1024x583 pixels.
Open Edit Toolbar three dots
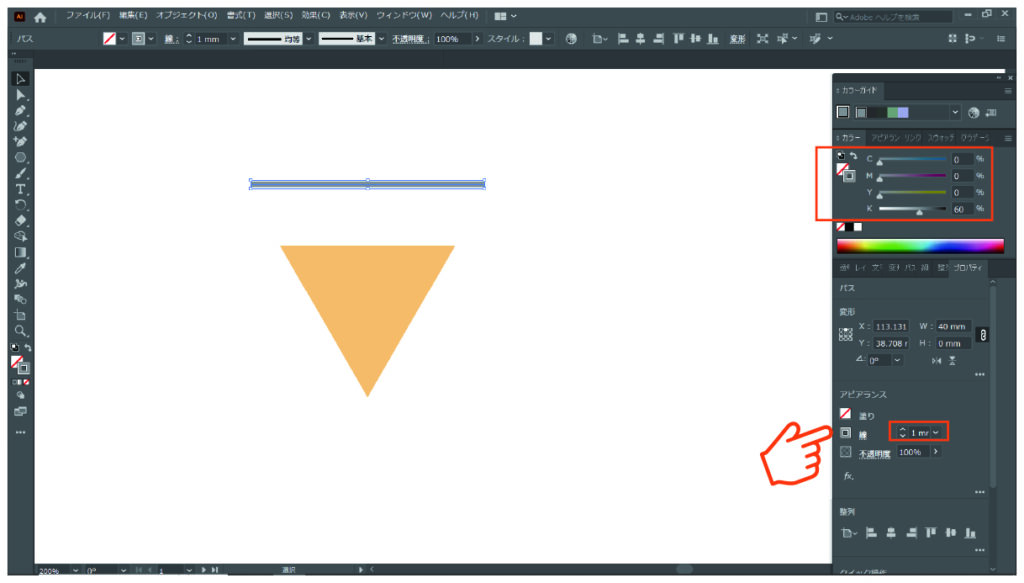tap(20, 432)
